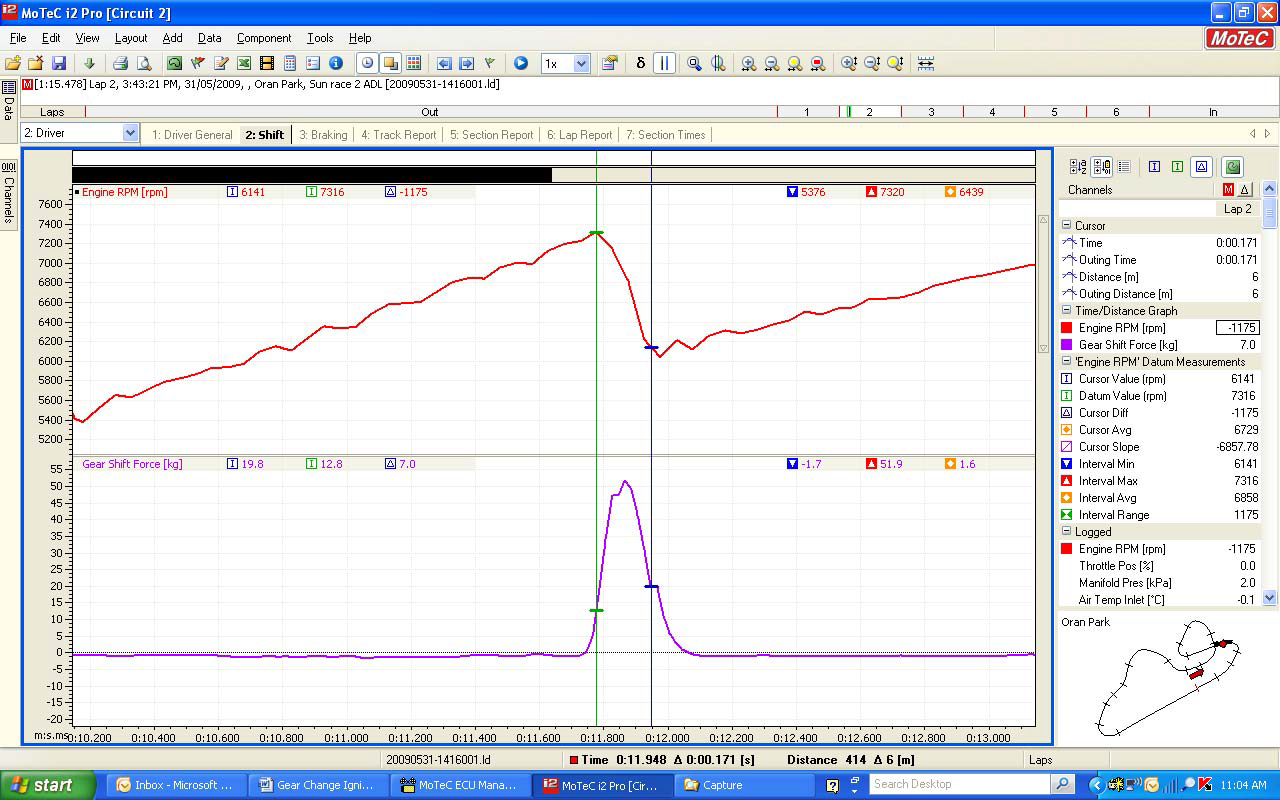Toggle the clock time mode button
Screen dimensions: 1280x800
point(367,63)
